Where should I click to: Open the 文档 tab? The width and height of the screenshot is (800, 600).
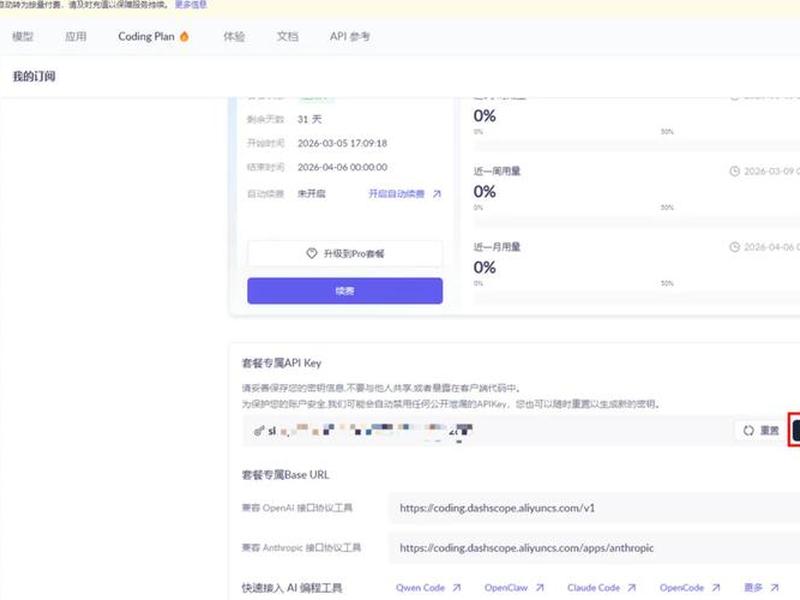click(287, 37)
